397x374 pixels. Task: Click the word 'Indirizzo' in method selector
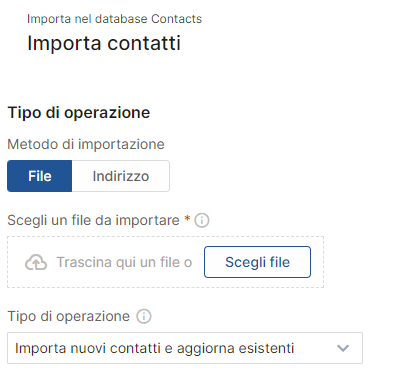(121, 176)
